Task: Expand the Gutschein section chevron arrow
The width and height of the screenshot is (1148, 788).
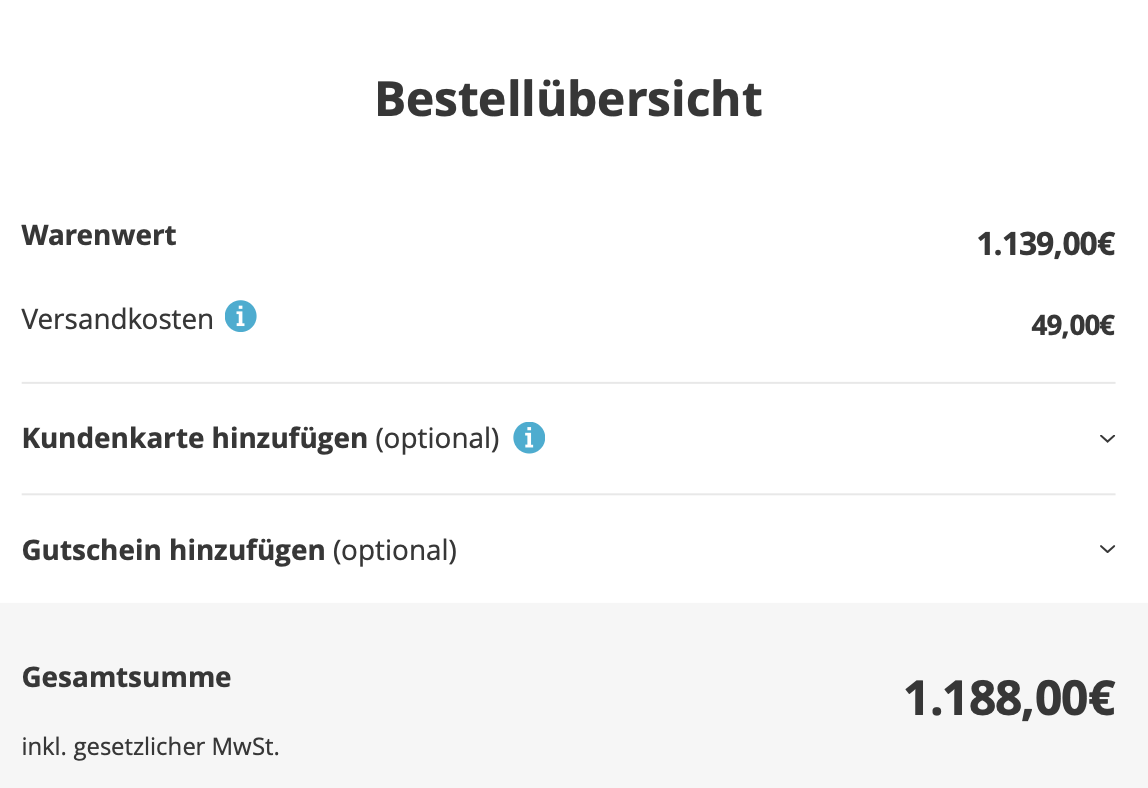Action: [x=1106, y=549]
